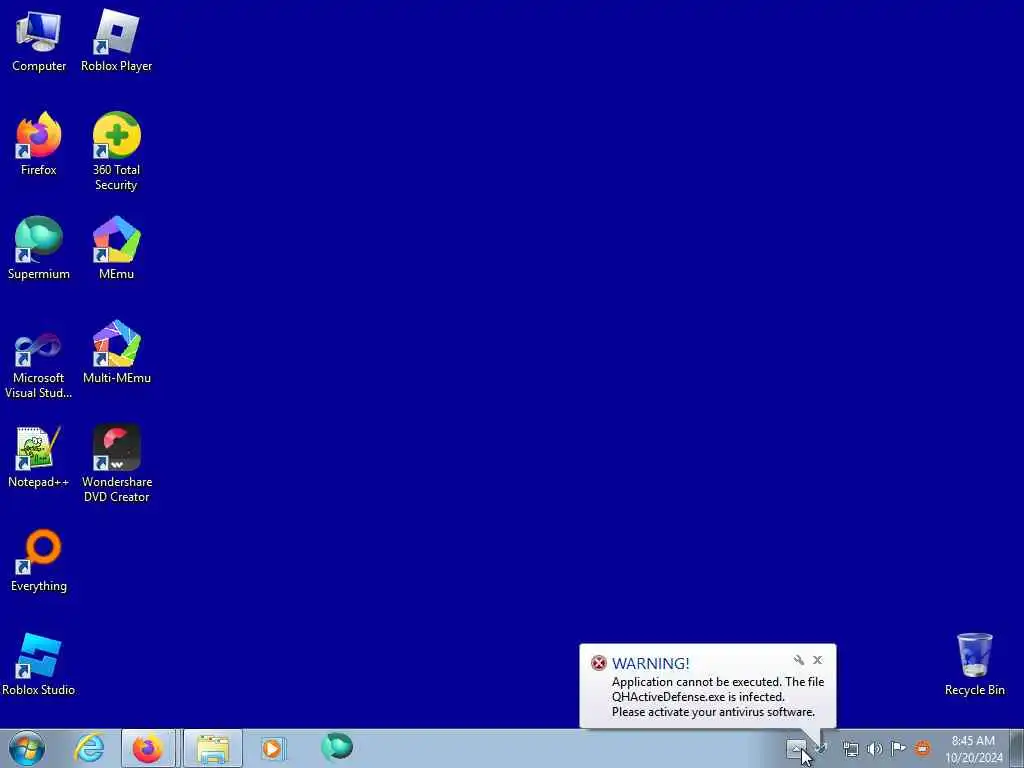Viewport: 1024px width, 768px height.
Task: Select the Firefox desktop shortcut
Action: [x=39, y=144]
